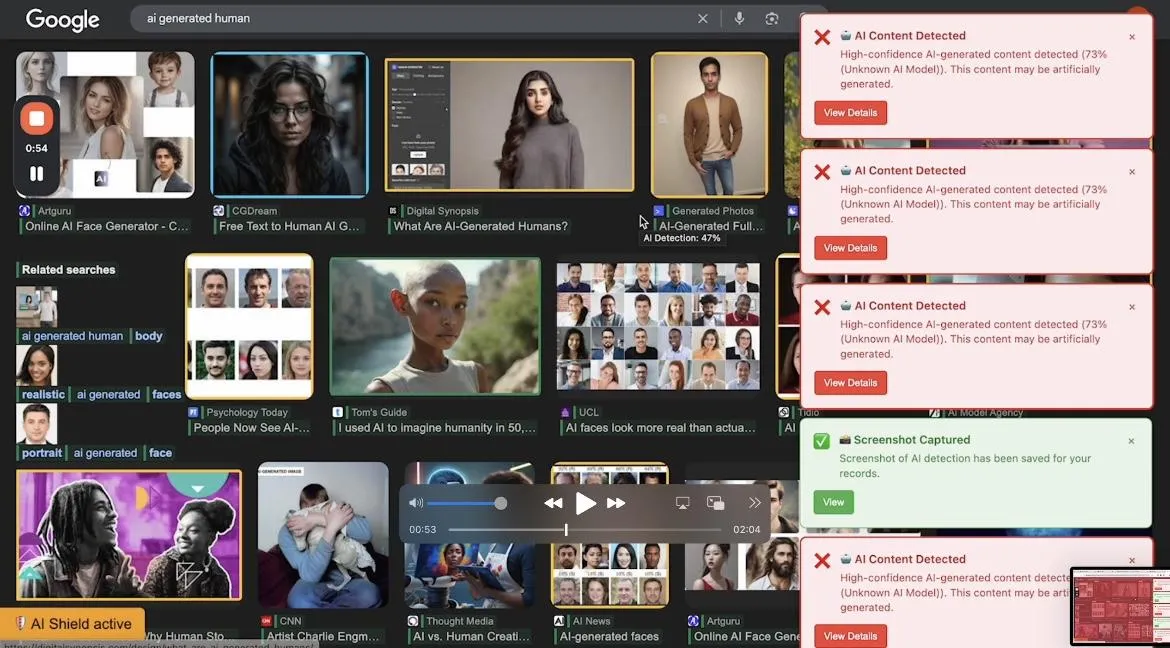Screen dimensions: 1170x648
Task: Click the Generated Photos source favicon
Action: [659, 211]
